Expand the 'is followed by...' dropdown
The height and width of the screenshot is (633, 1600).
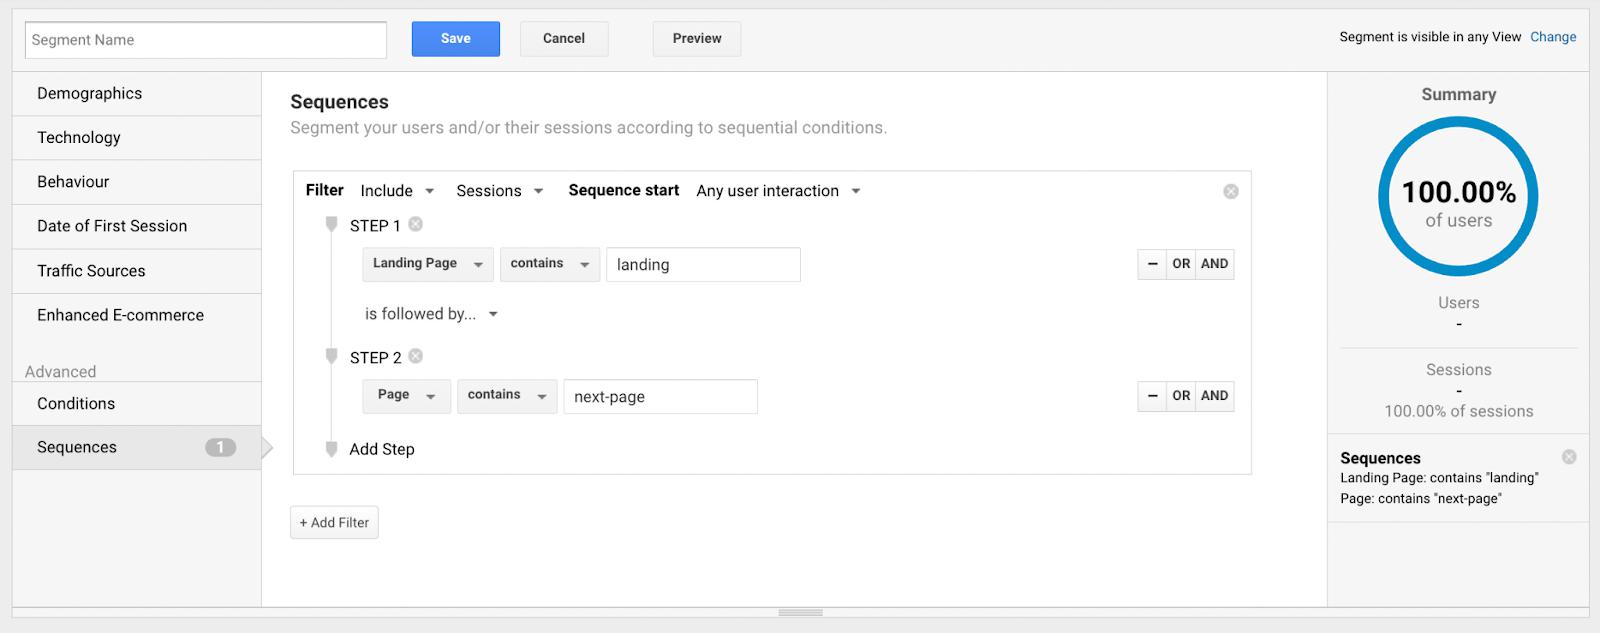pos(431,314)
